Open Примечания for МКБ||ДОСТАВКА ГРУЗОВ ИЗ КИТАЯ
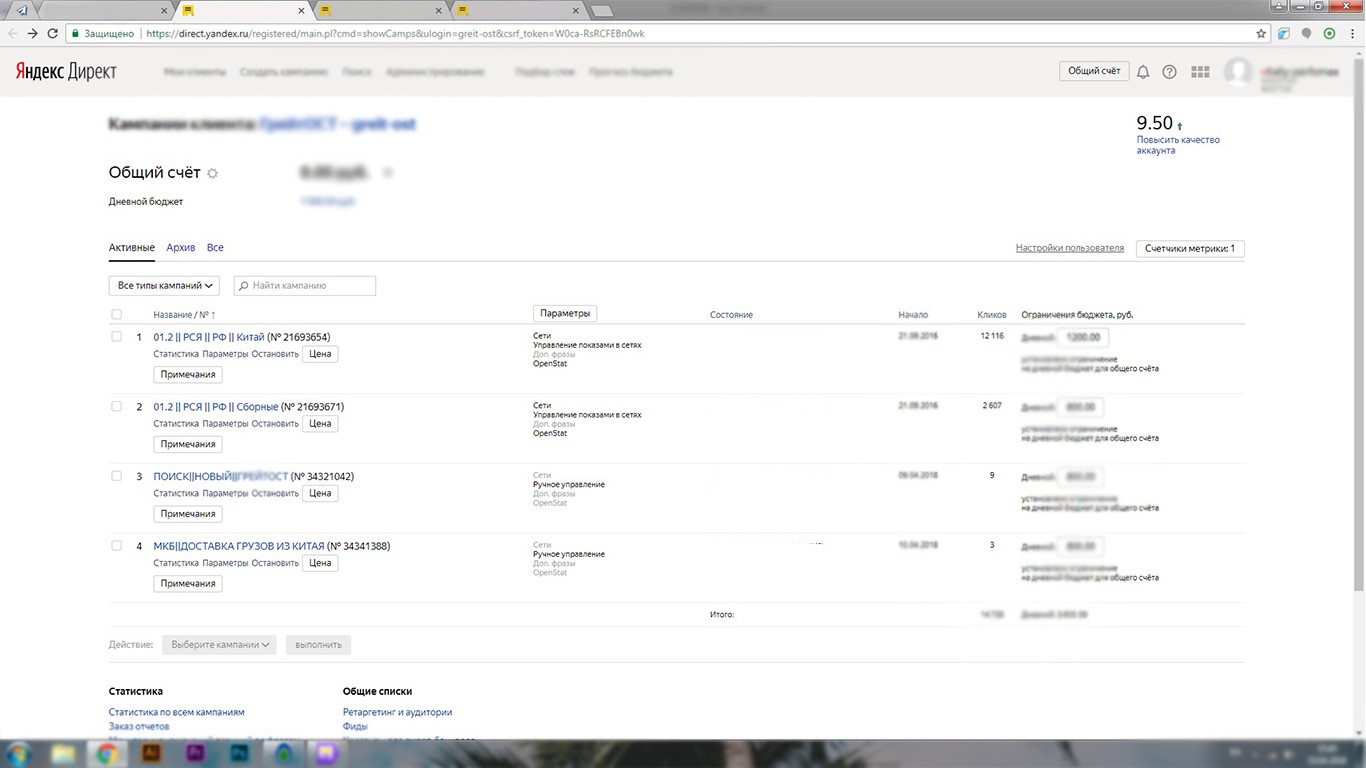Screen dimensions: 1366x768 (x=188, y=584)
